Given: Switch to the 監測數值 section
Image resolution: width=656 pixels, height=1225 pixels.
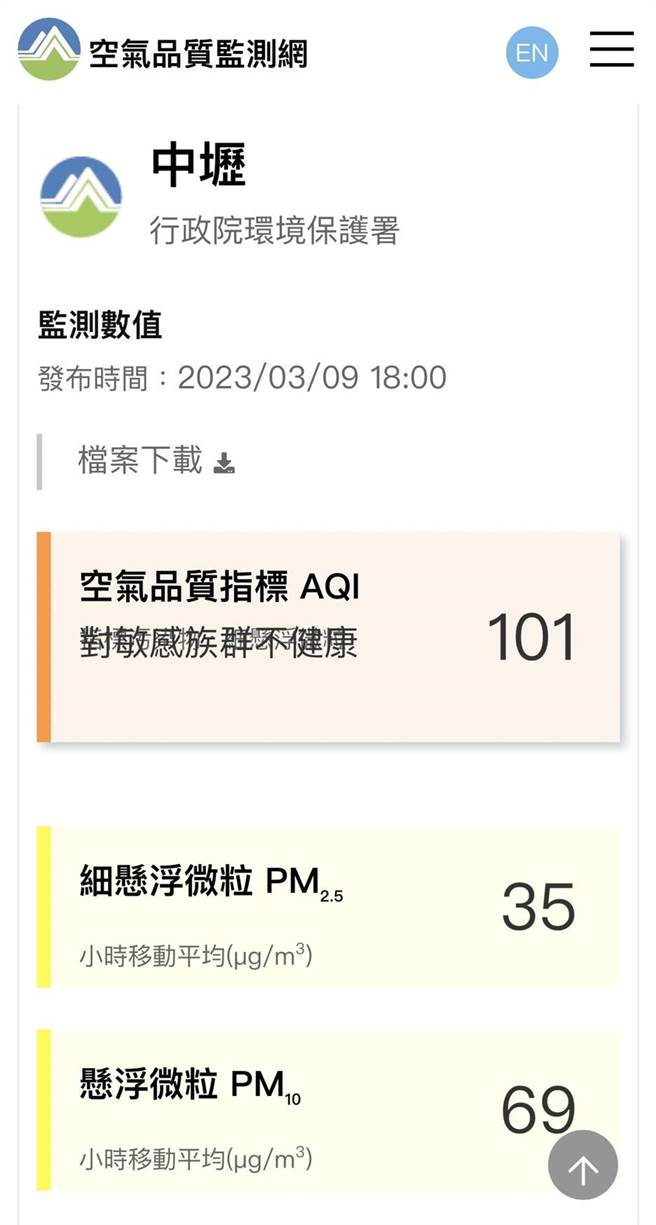Looking at the screenshot, I should pos(100,325).
